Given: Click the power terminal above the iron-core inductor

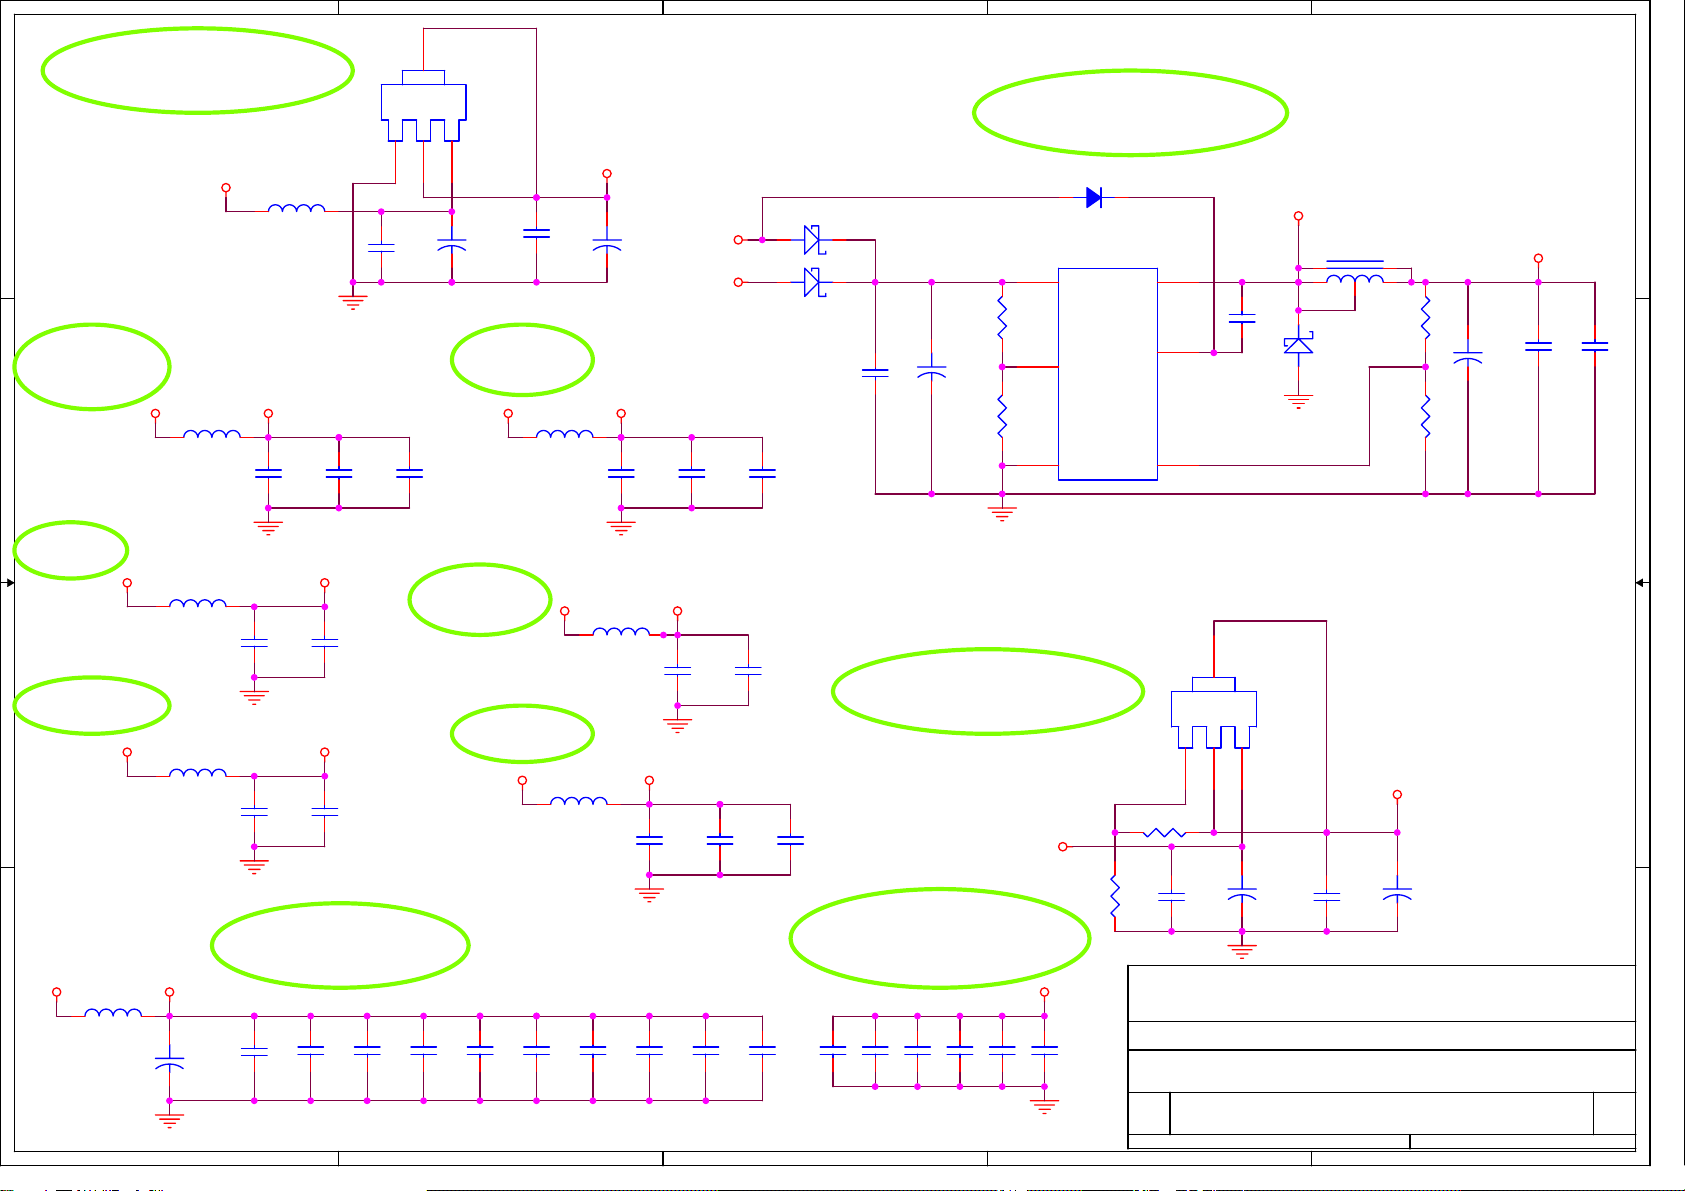Looking at the screenshot, I should [x=1298, y=216].
